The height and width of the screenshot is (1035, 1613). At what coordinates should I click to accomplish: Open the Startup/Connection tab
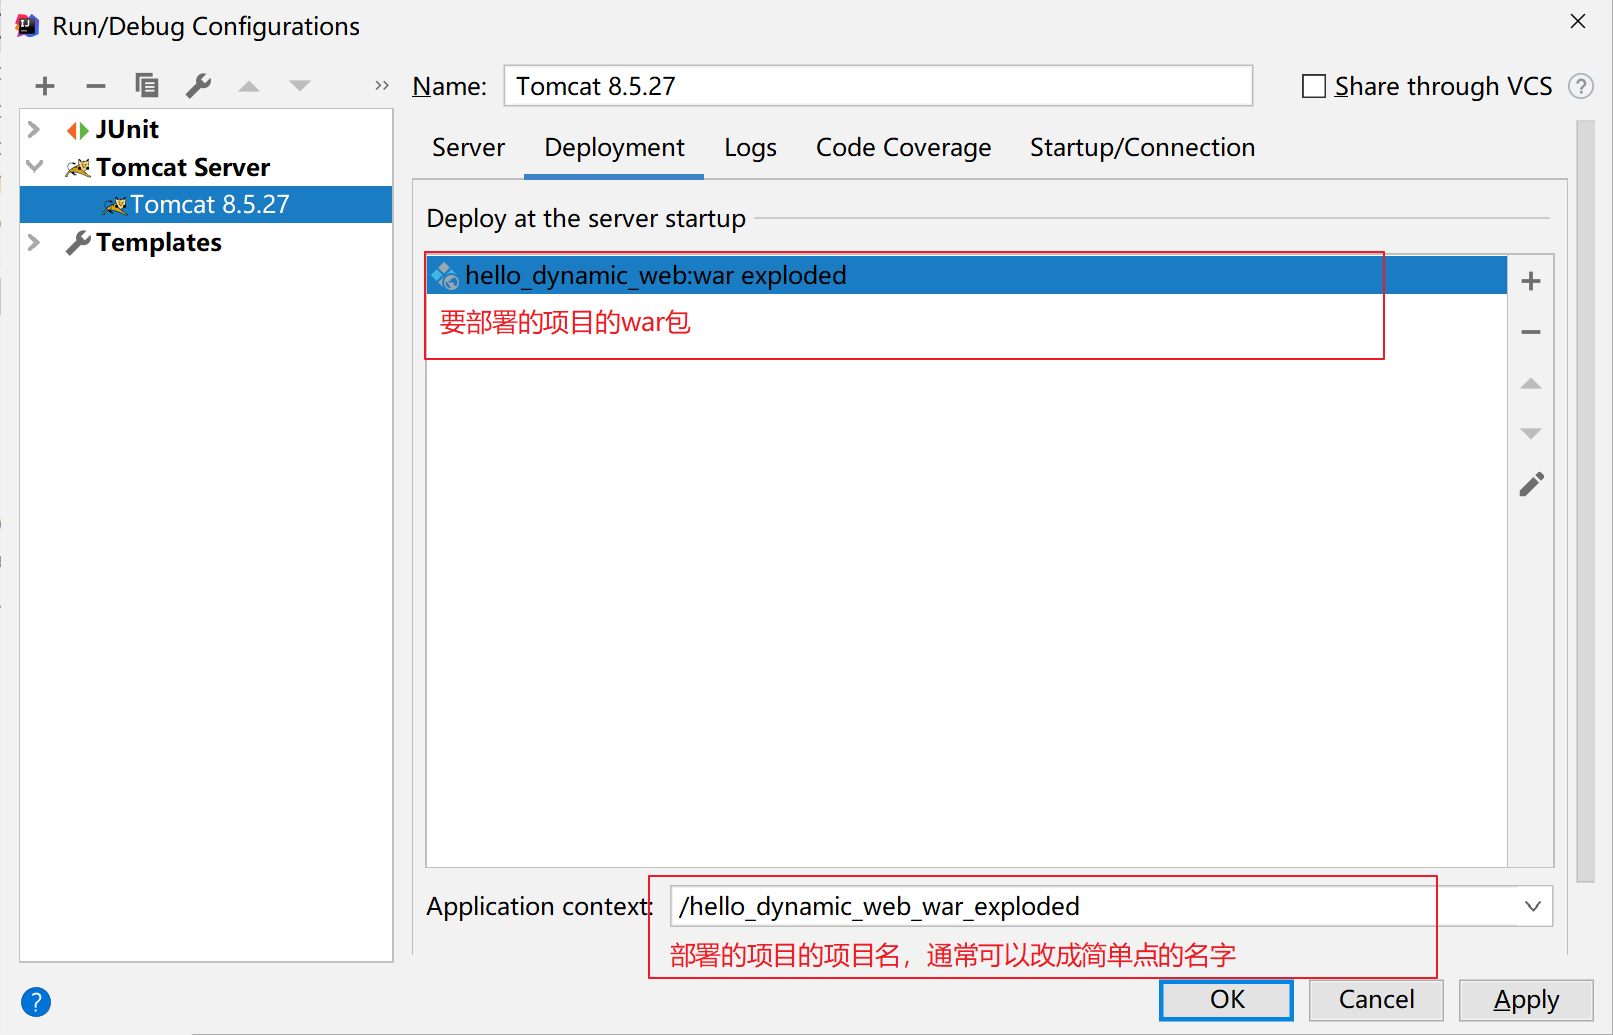(x=1142, y=148)
